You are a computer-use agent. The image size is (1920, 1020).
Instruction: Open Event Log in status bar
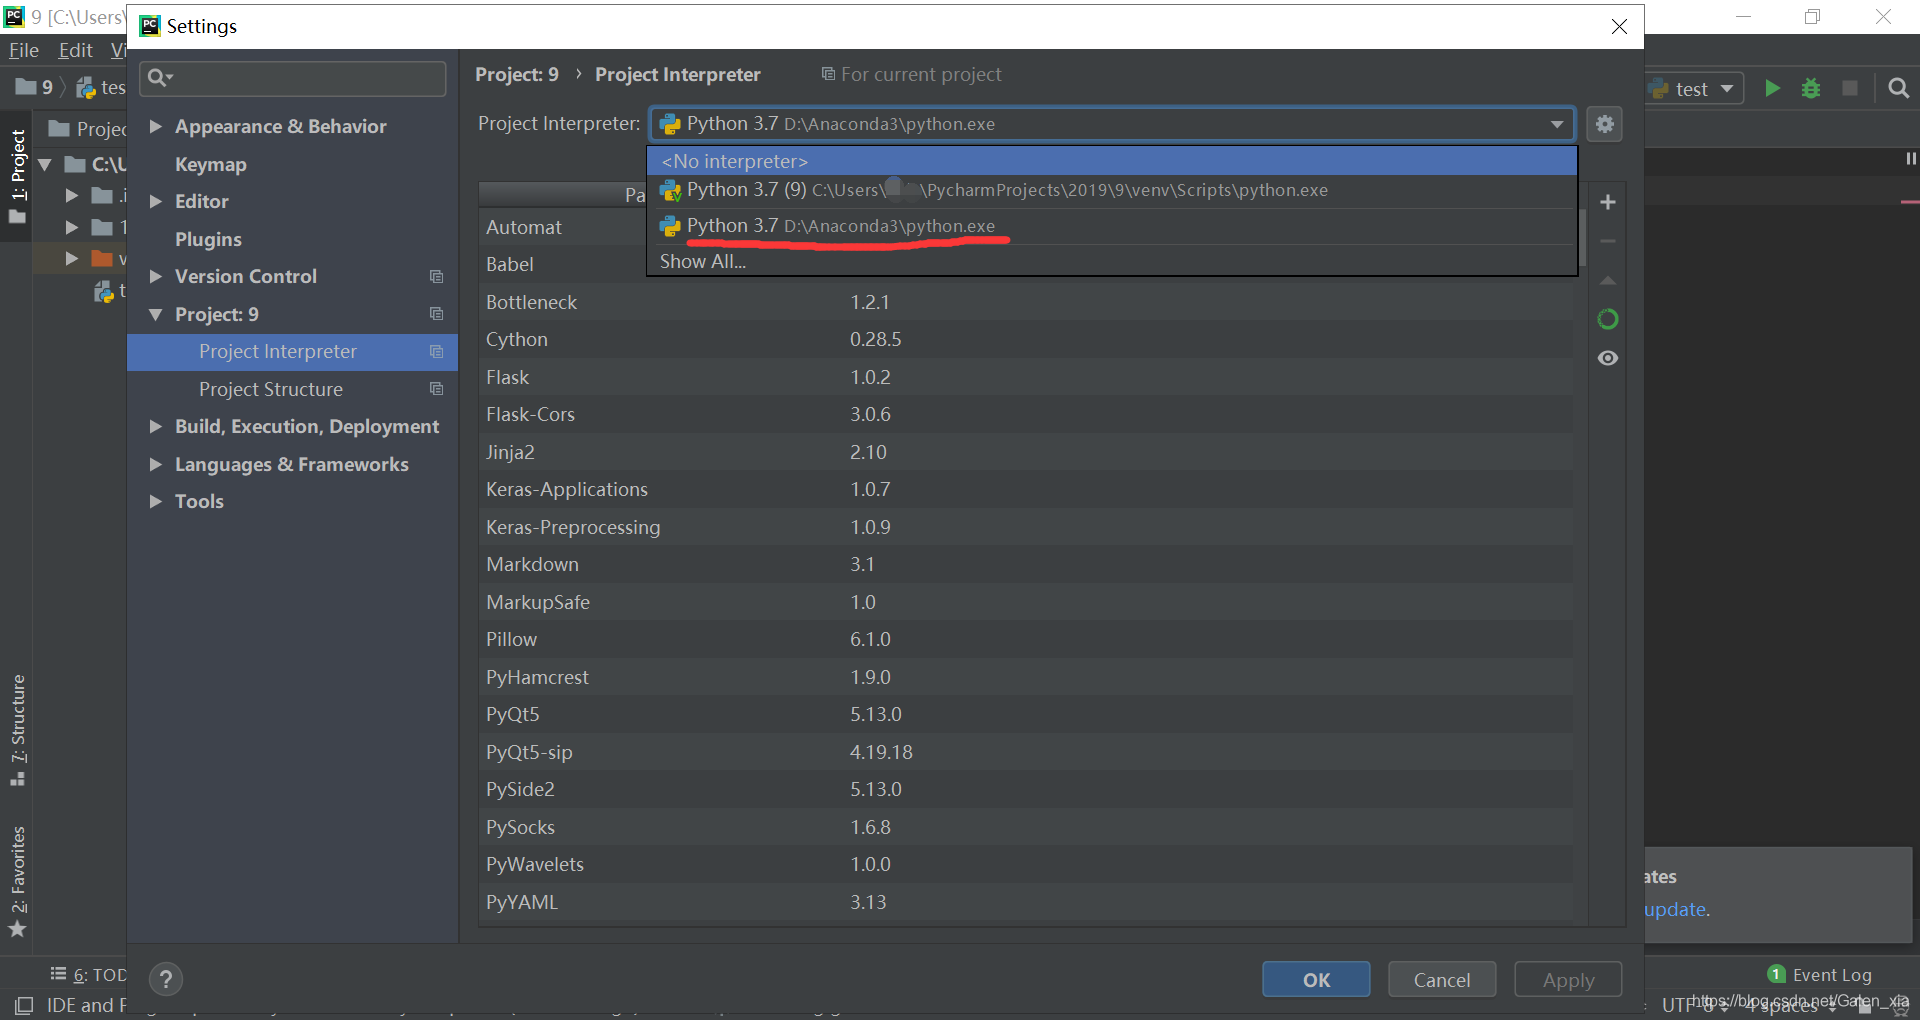click(1819, 974)
